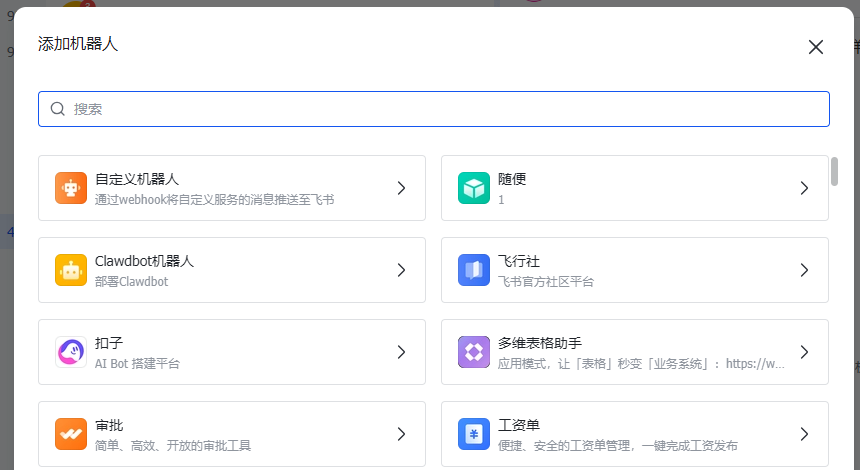860x470 pixels.
Task: Expand 自定义机器人 using its right chevron
Action: point(401,188)
